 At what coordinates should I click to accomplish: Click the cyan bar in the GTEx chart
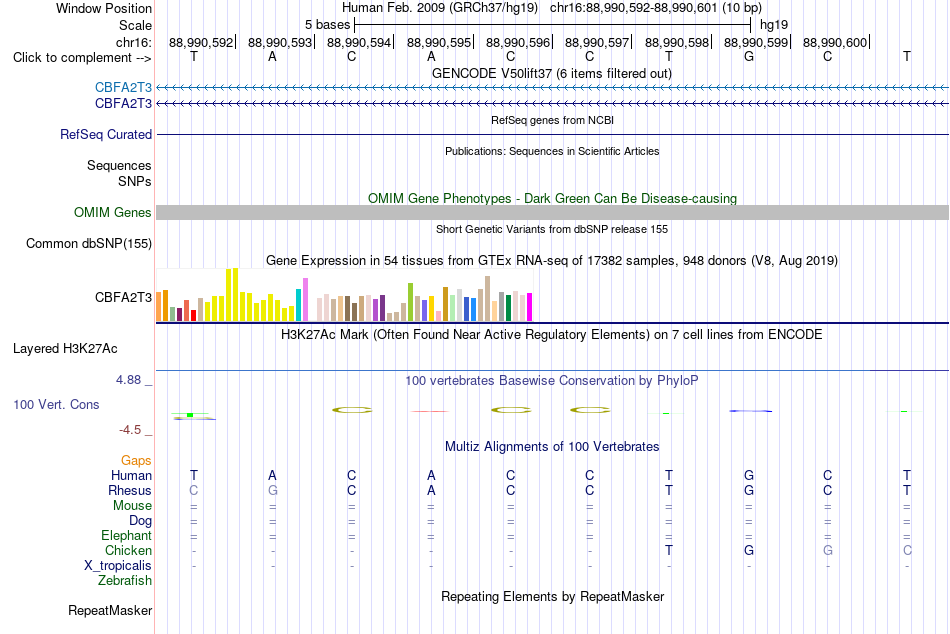coord(298,305)
